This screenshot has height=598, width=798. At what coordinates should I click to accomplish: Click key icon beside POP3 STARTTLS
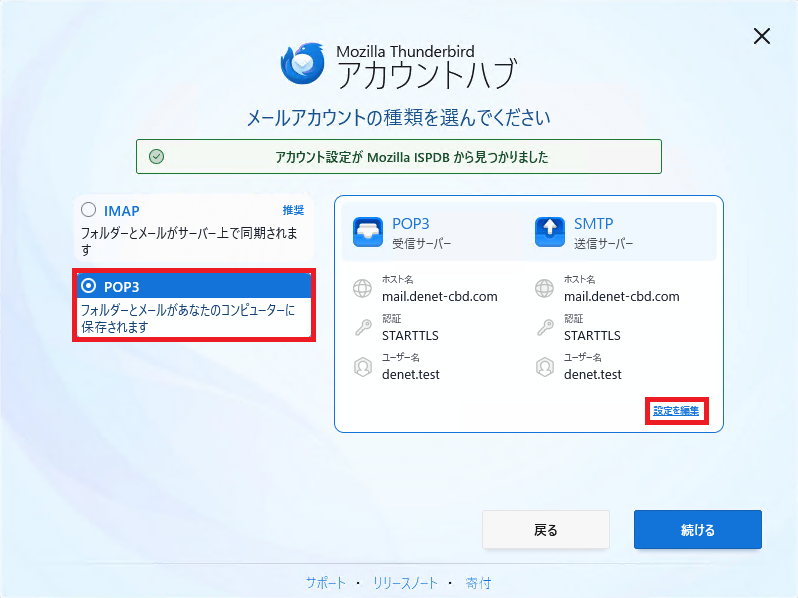point(363,327)
